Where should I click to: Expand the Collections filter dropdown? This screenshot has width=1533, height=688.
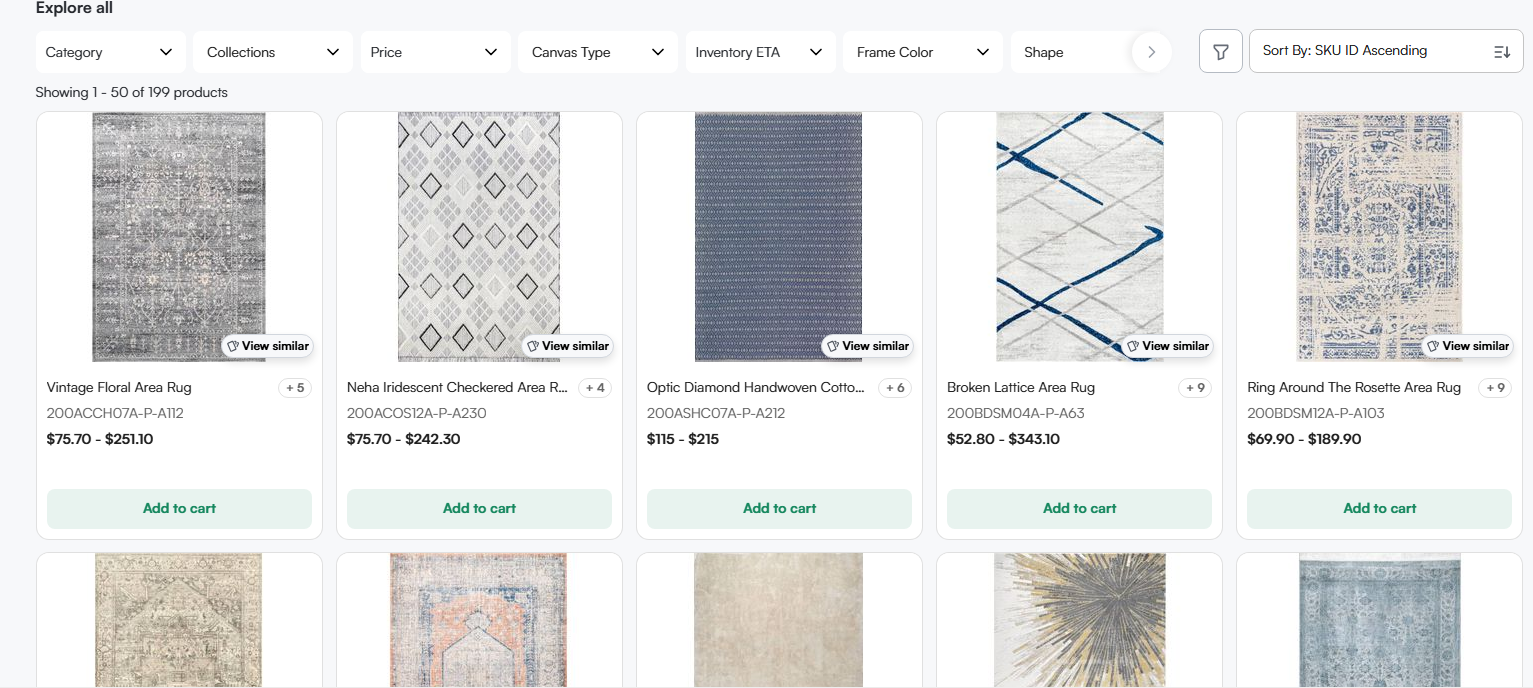point(273,52)
